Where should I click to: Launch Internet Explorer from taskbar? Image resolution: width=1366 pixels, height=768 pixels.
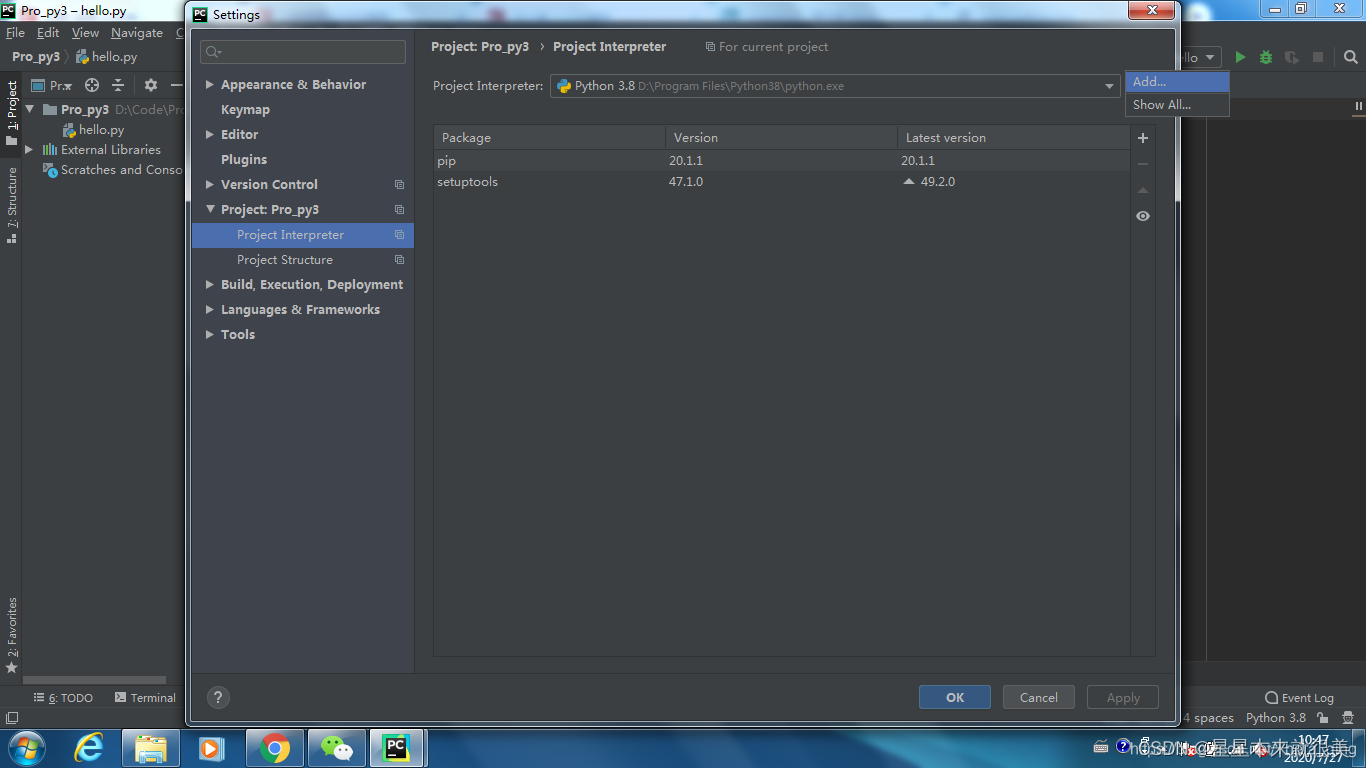(x=89, y=748)
